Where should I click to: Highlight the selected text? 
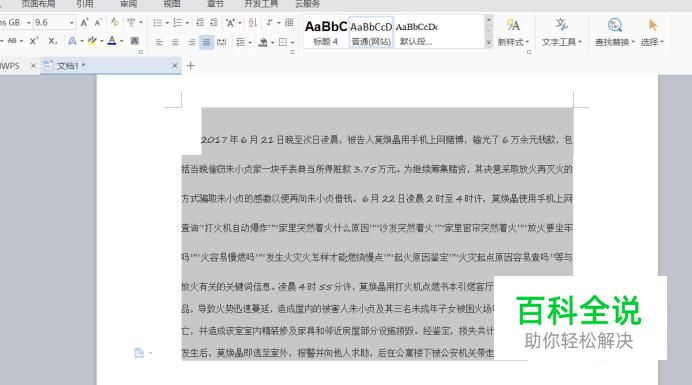coord(92,41)
